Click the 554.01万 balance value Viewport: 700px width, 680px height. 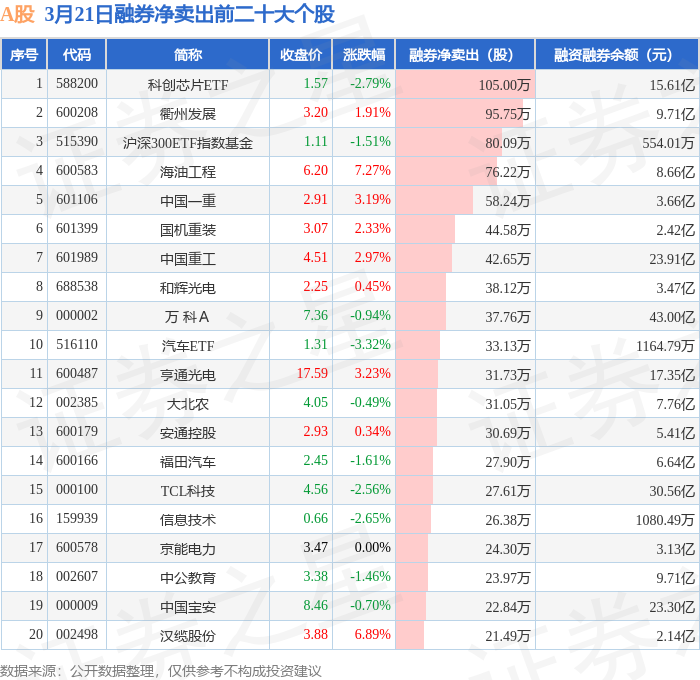click(x=668, y=143)
